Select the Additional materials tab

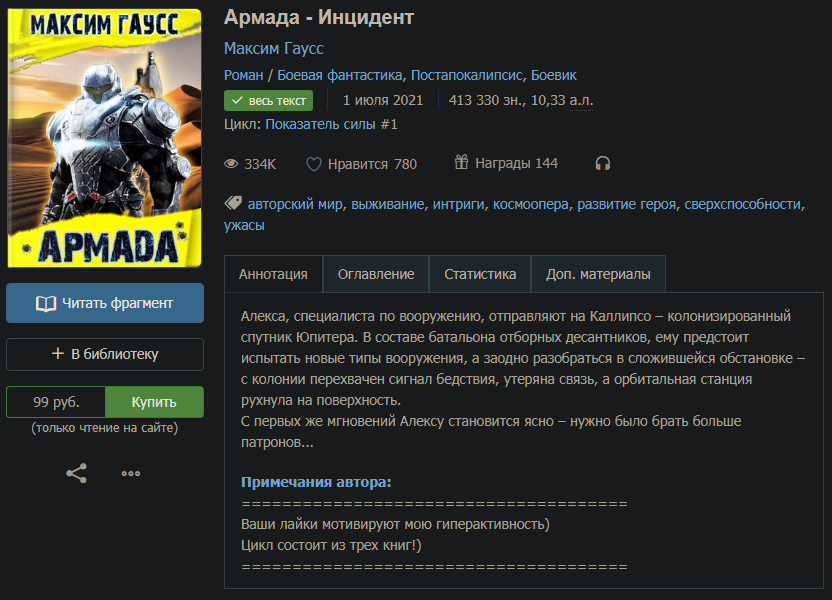(598, 274)
